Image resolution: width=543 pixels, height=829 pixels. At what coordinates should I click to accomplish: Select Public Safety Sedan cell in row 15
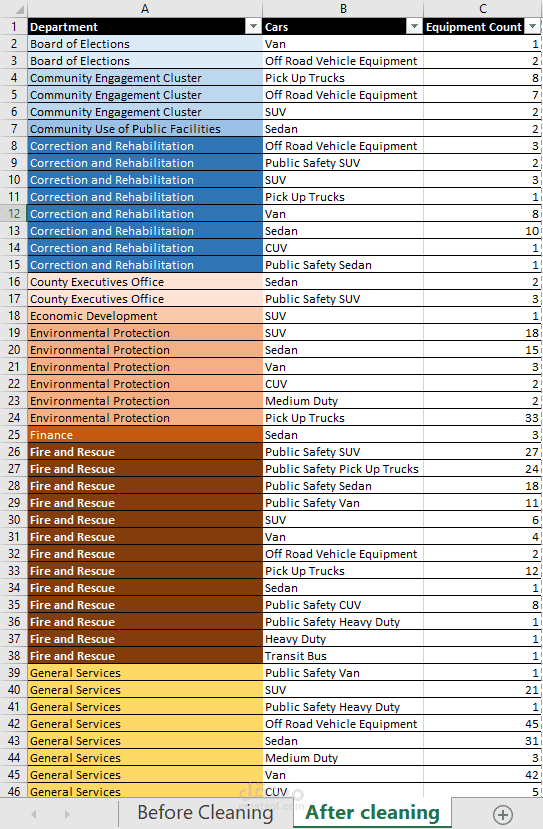click(x=343, y=265)
